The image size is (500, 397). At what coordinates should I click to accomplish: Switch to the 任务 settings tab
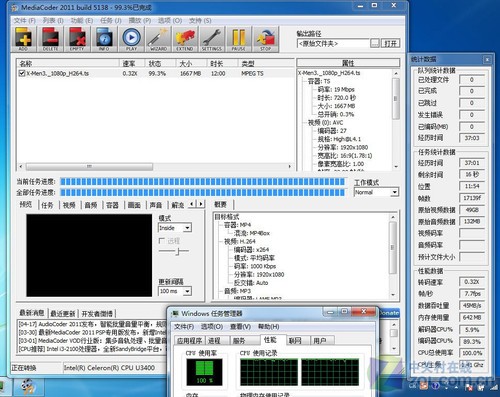click(x=47, y=205)
